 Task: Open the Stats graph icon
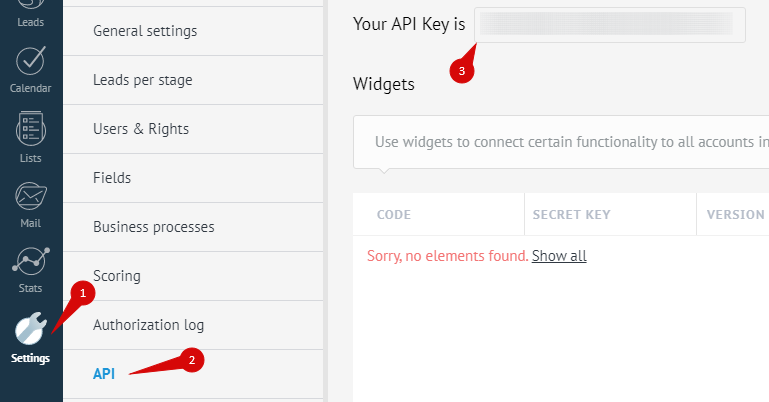(x=31, y=261)
